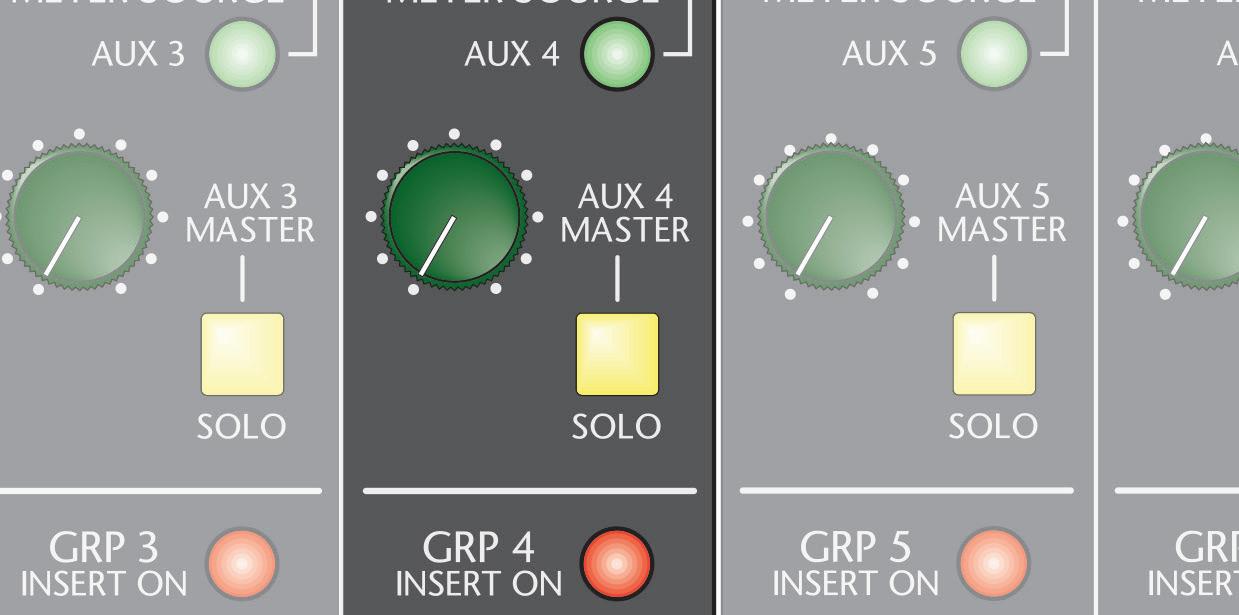Click the AUX 5 MASTER label
Image resolution: width=1239 pixels, height=615 pixels.
(1002, 213)
